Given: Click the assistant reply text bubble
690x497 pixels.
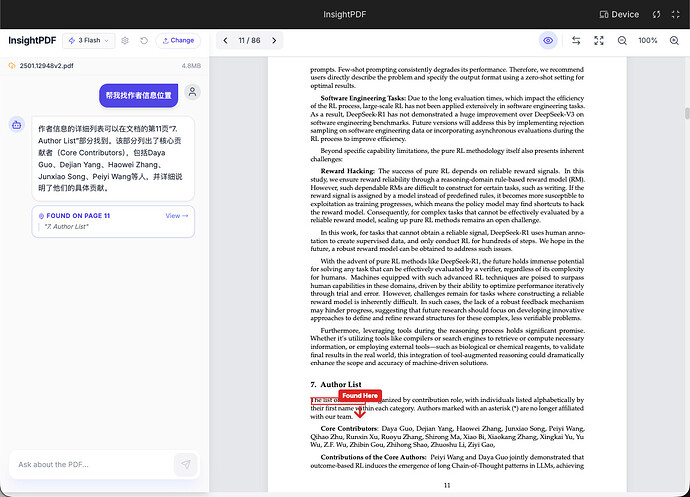Looking at the screenshot, I should [x=113, y=158].
